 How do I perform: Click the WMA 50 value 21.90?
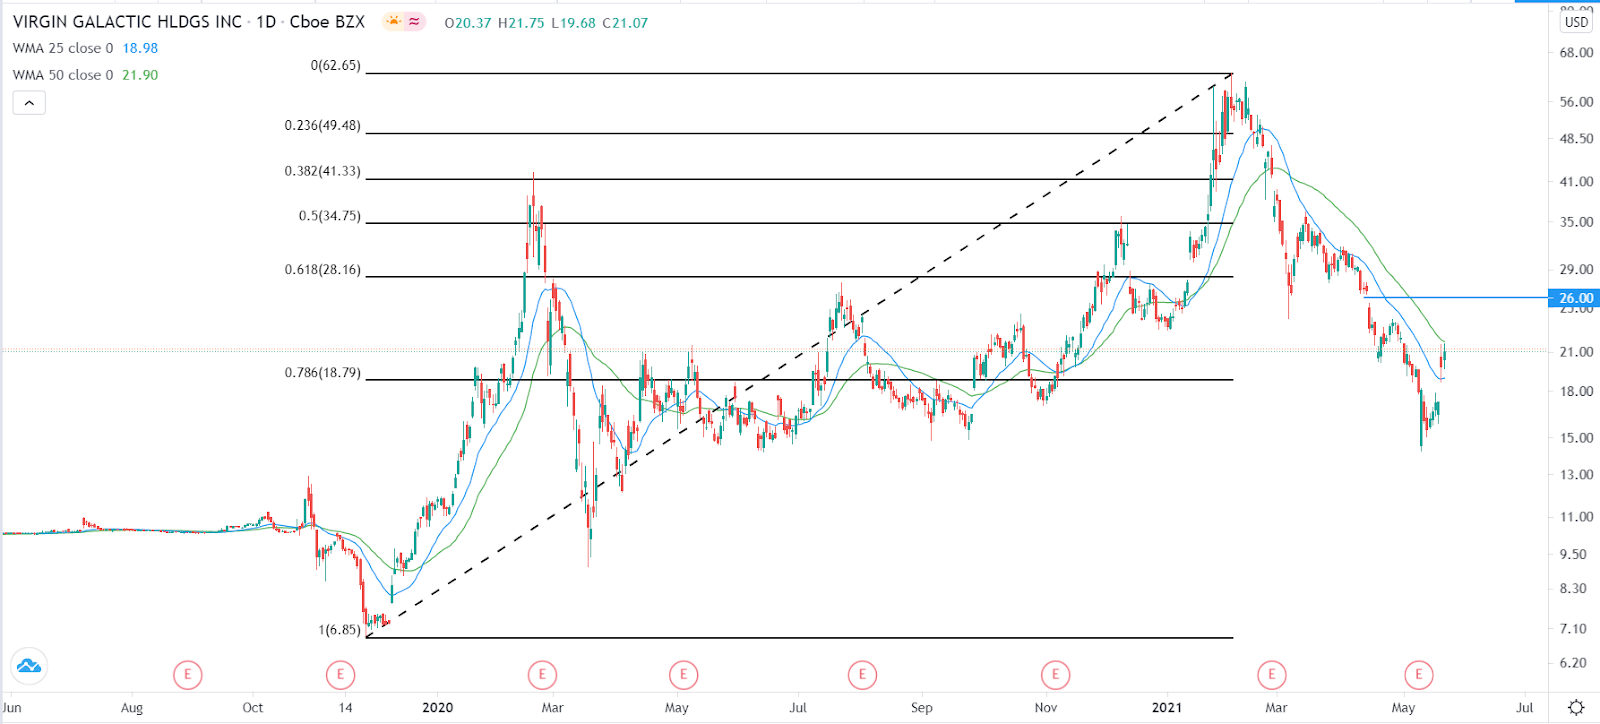[x=140, y=75]
